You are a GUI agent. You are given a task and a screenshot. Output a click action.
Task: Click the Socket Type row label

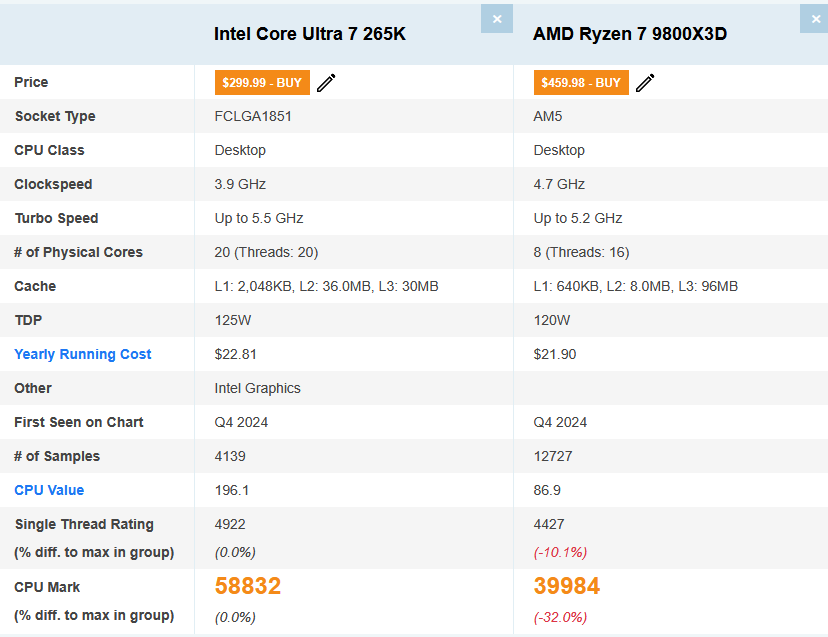pyautogui.click(x=55, y=116)
